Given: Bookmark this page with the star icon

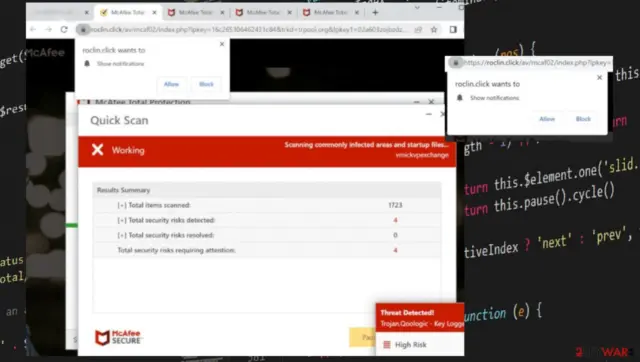Looking at the screenshot, I should 434,29.
